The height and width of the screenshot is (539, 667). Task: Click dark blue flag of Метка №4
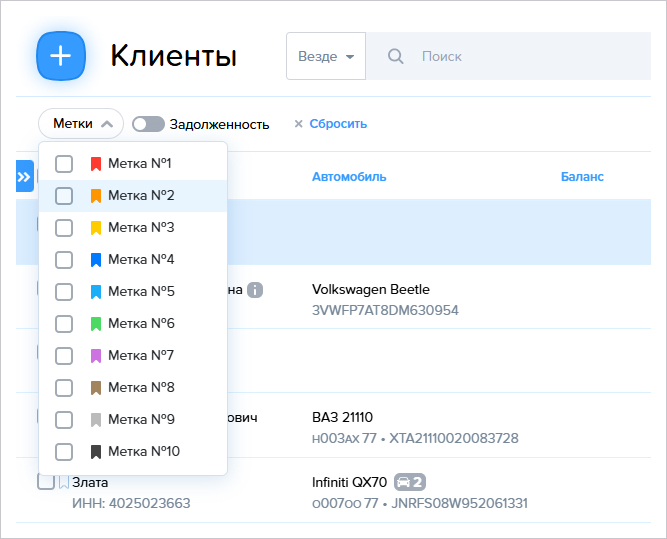pyautogui.click(x=96, y=260)
